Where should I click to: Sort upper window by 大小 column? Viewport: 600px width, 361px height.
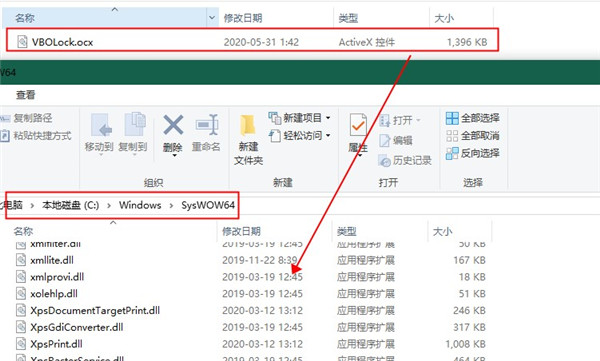(x=444, y=18)
